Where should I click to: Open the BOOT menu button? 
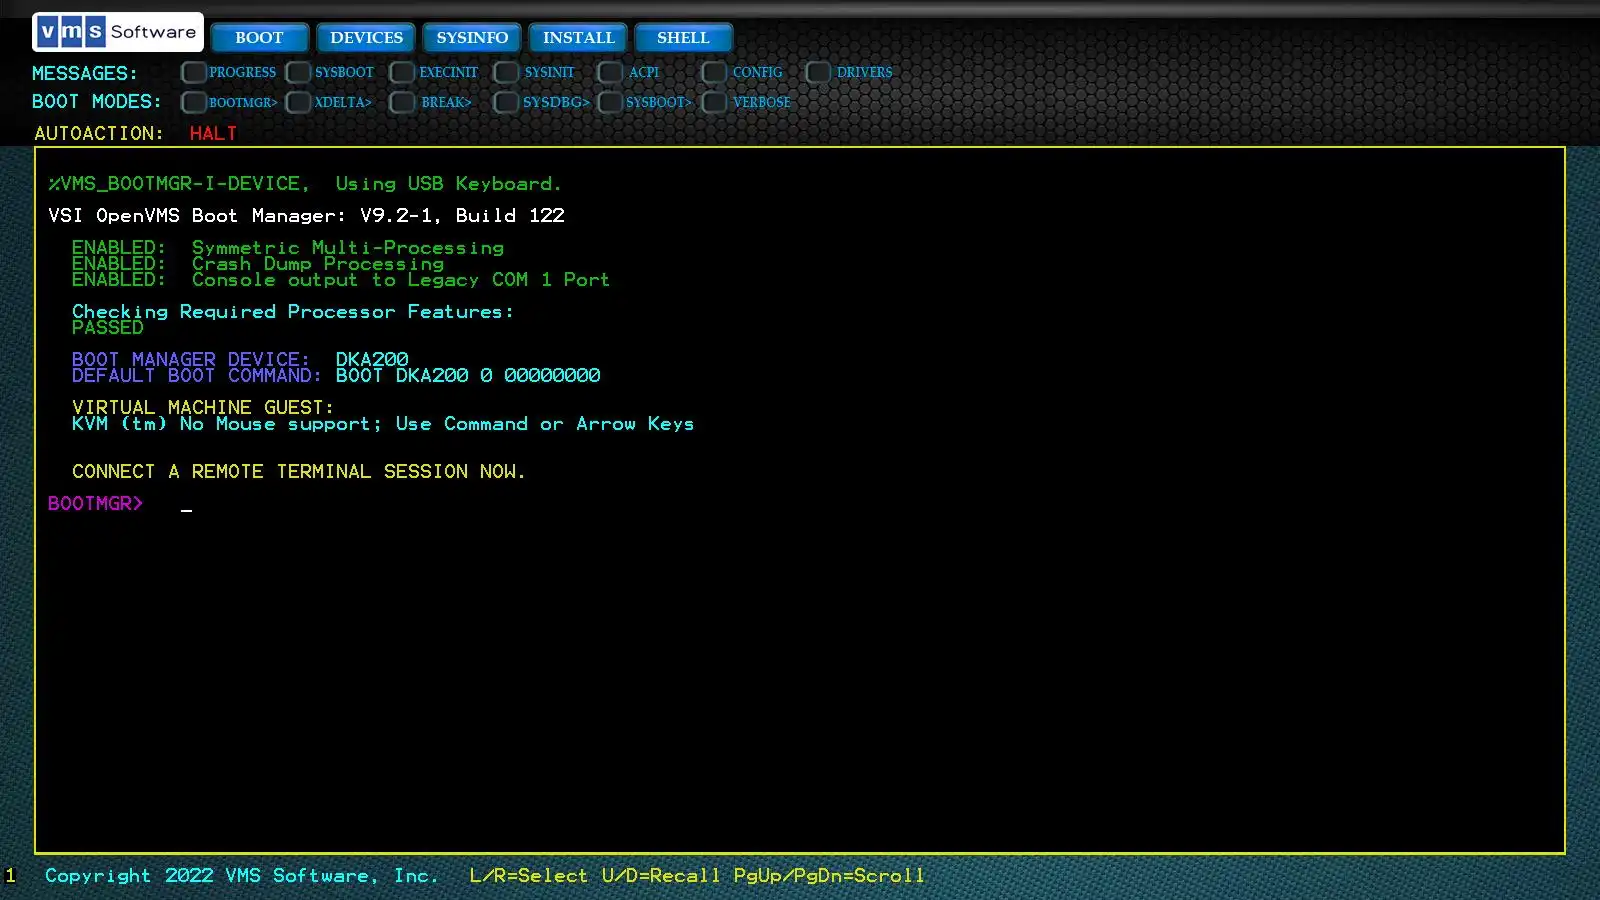coord(259,38)
